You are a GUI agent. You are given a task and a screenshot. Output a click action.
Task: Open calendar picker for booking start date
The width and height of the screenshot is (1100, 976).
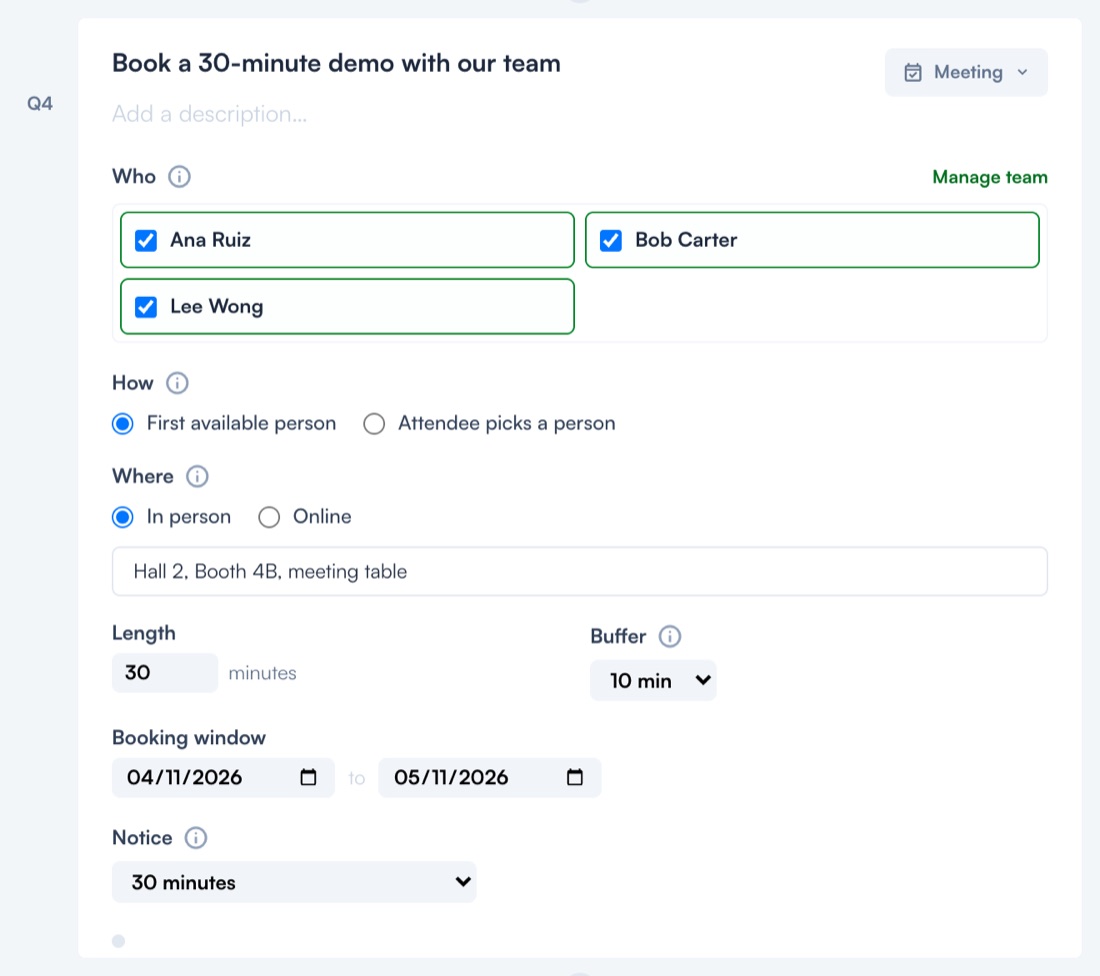coord(308,777)
